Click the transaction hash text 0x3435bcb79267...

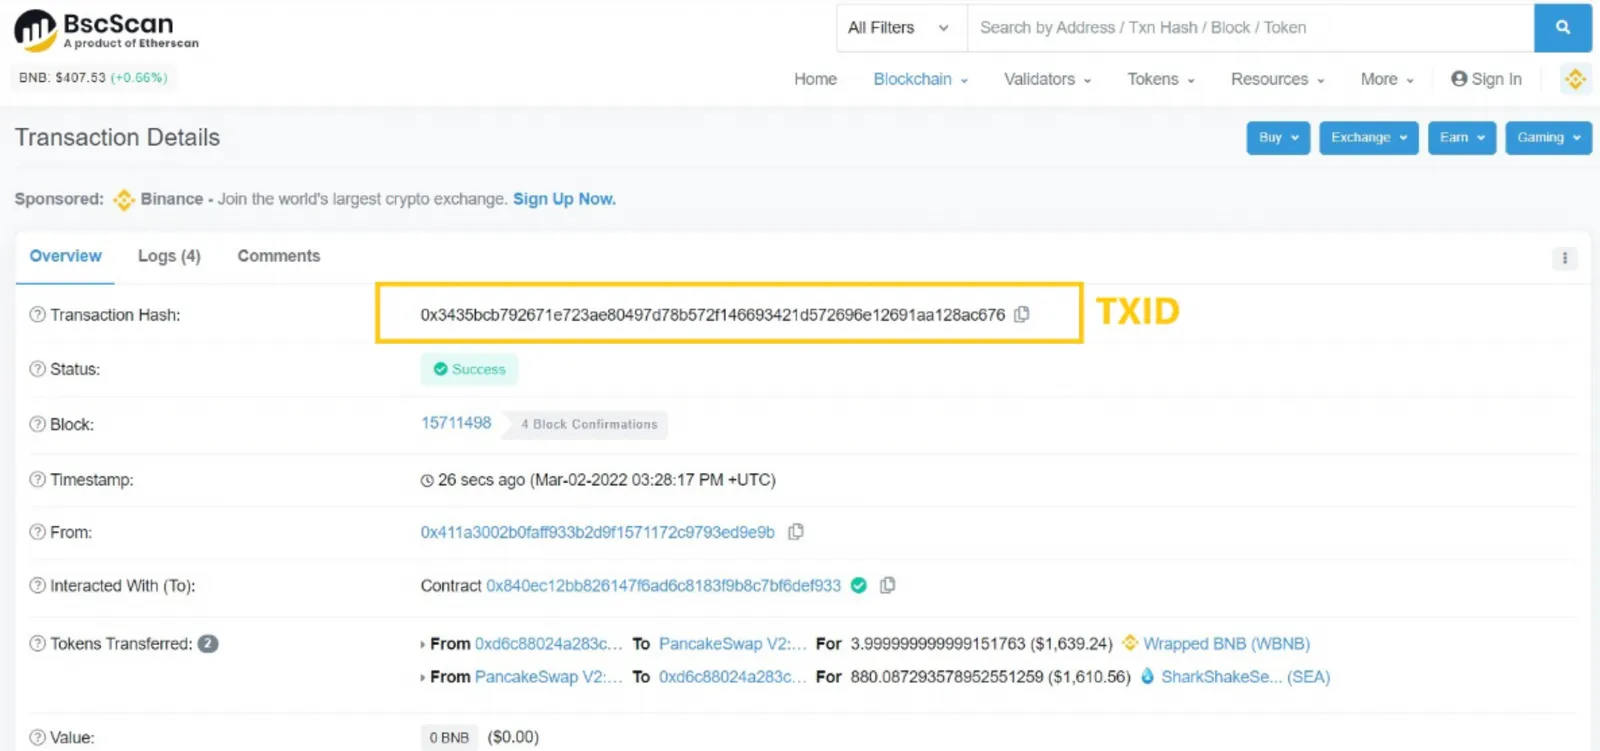point(712,314)
